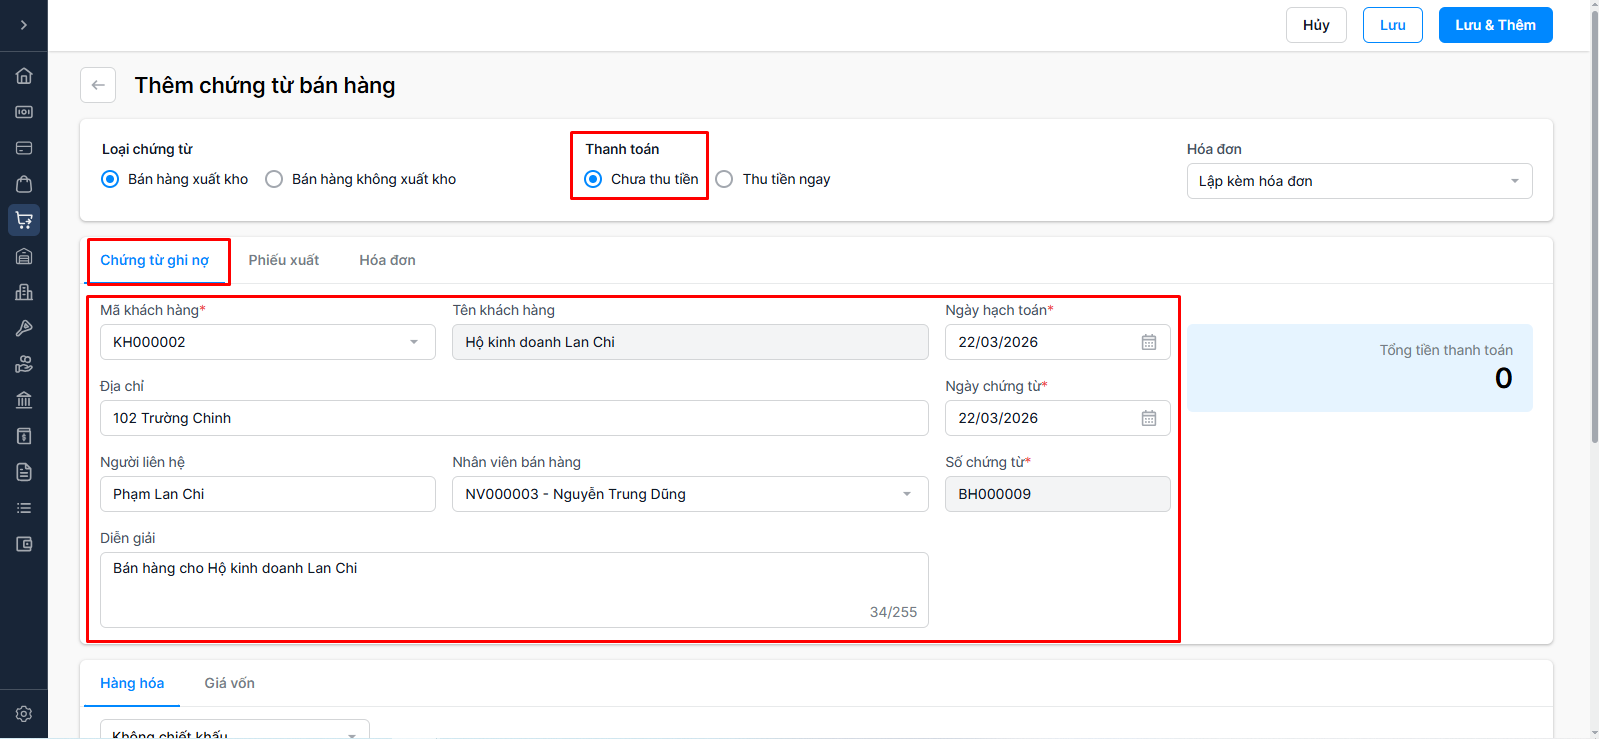Switch to the Phiếu xuất tab
Screen dimensions: 1599x739
284,260
